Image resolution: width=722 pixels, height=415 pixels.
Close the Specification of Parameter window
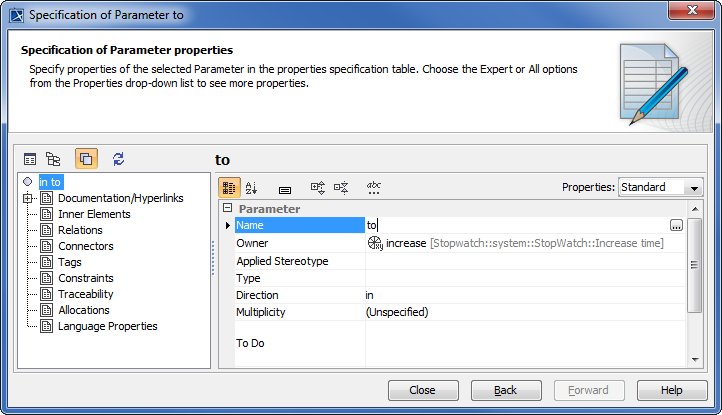coord(691,10)
